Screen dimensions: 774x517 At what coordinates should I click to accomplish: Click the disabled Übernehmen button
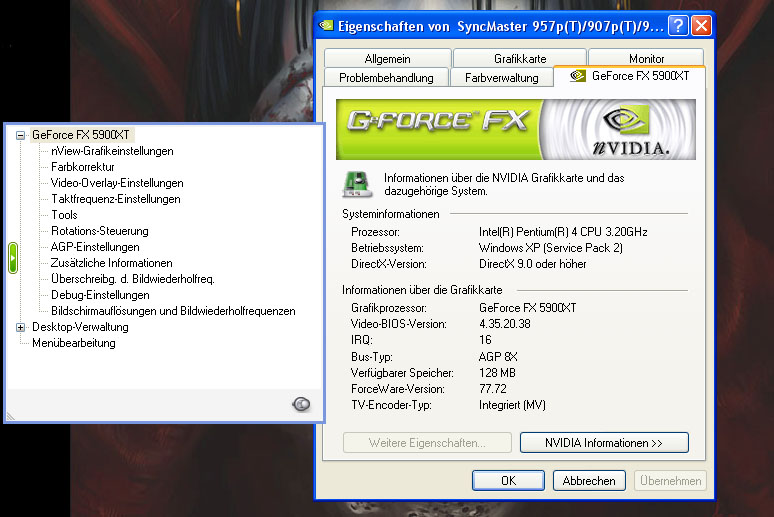(x=670, y=481)
